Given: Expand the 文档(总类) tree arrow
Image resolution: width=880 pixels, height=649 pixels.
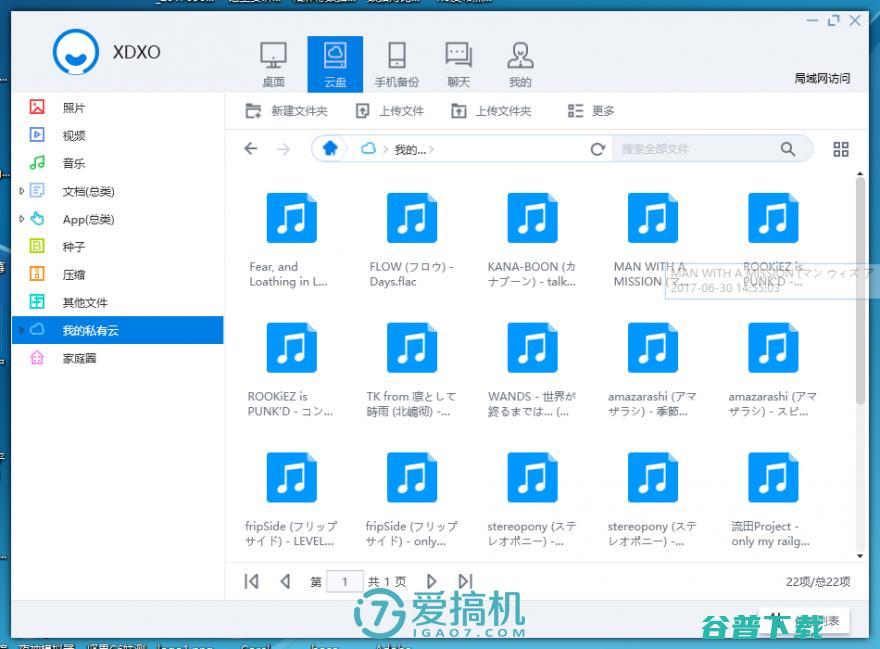Looking at the screenshot, I should (x=21, y=191).
